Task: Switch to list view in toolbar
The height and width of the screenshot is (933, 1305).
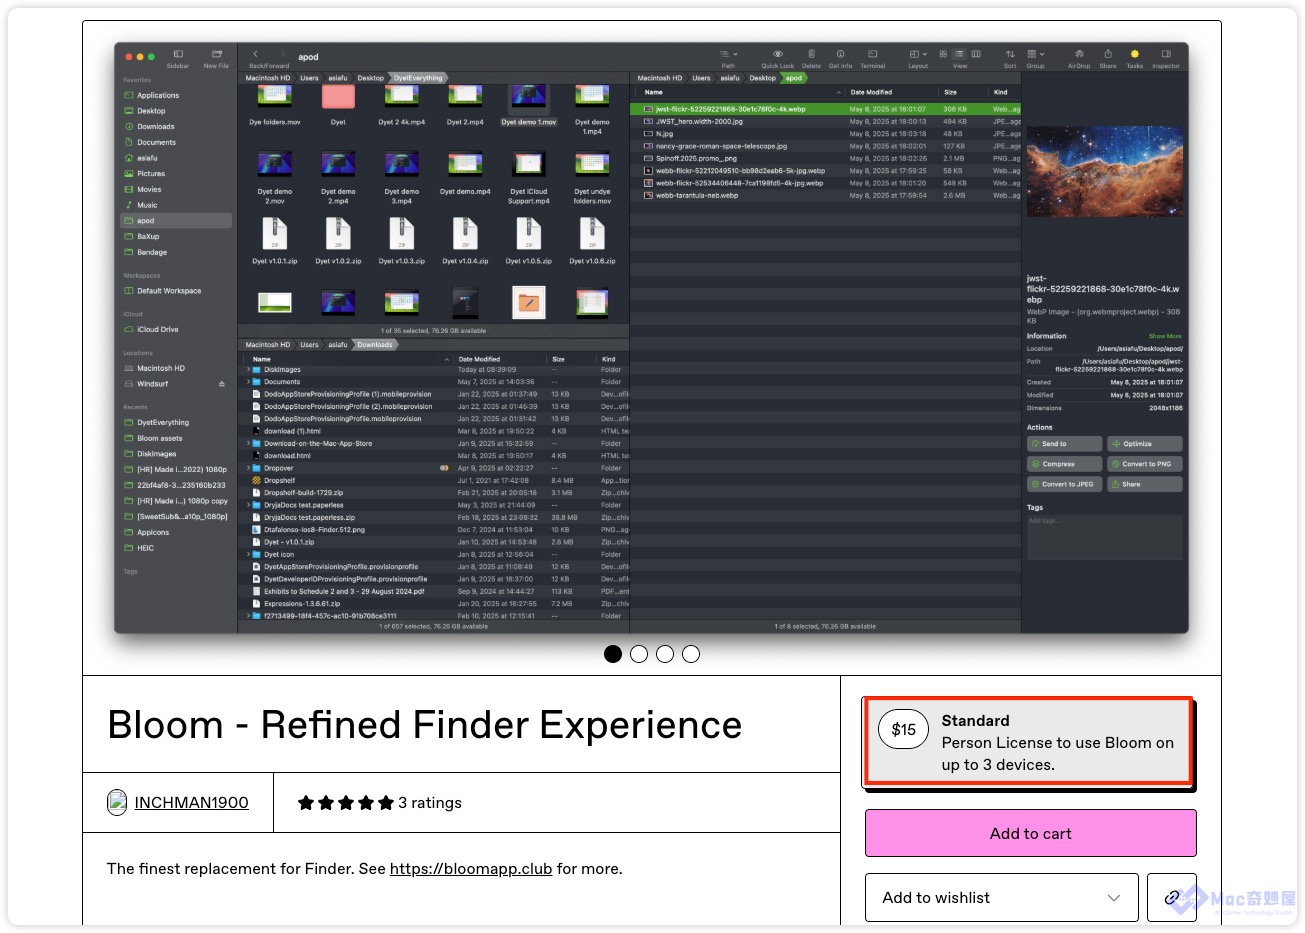Action: (x=959, y=54)
